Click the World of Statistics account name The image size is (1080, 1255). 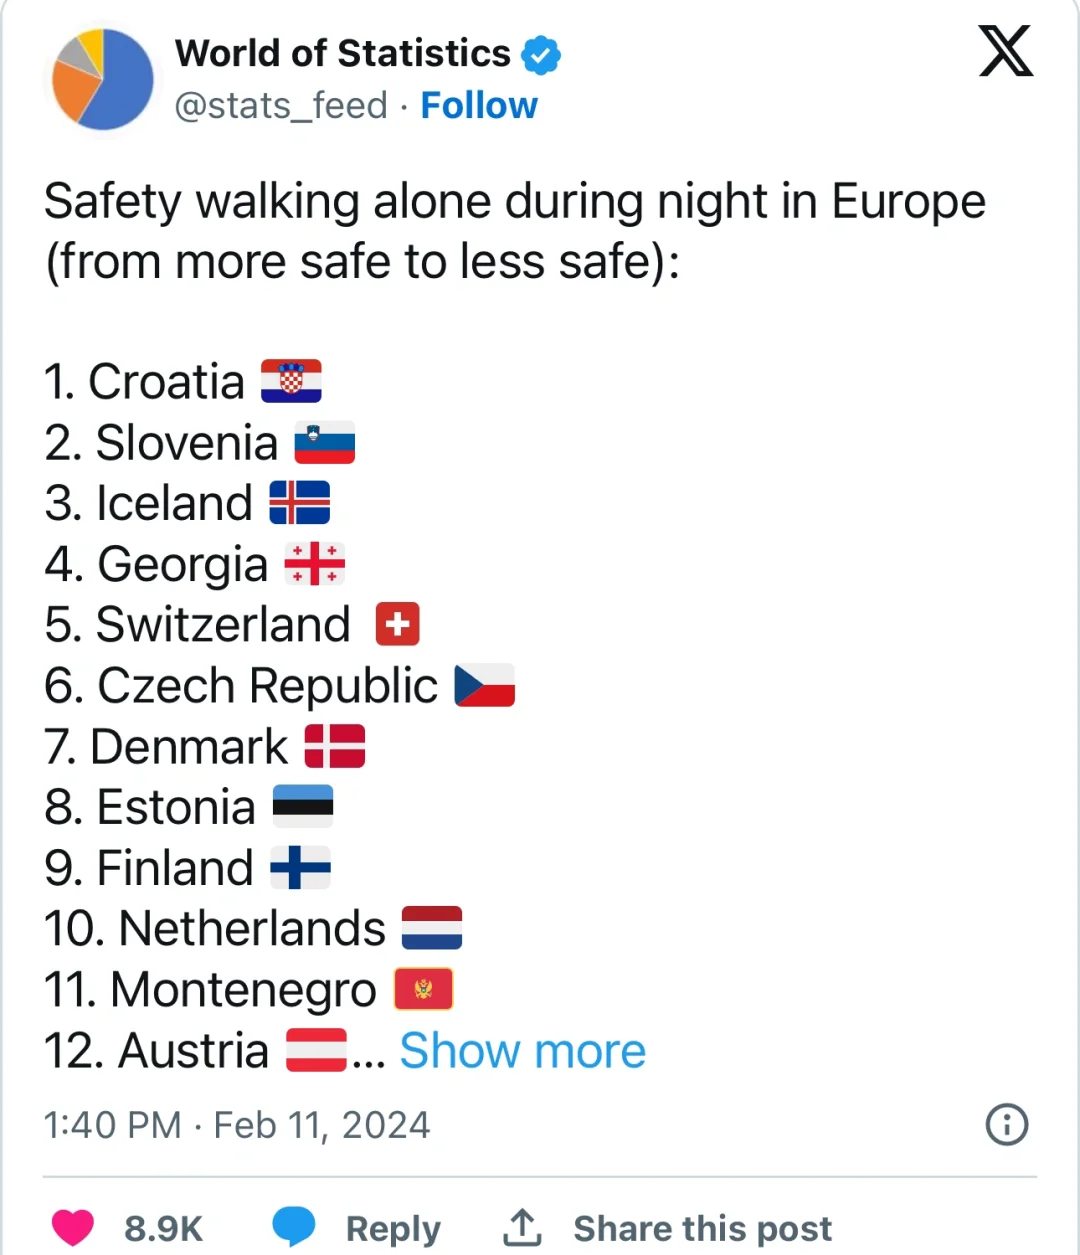click(x=342, y=53)
